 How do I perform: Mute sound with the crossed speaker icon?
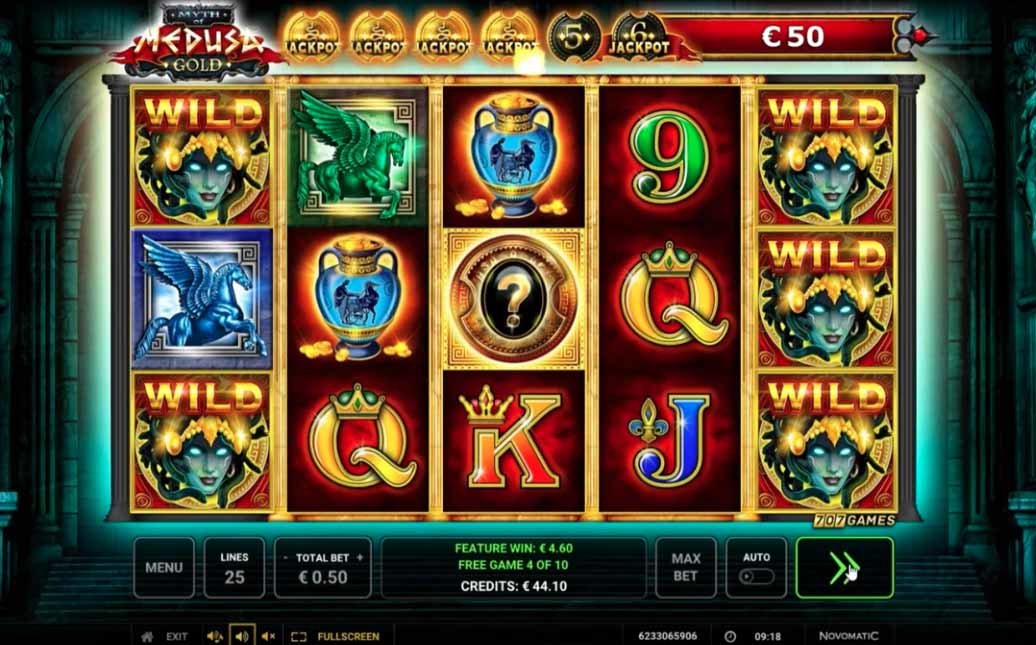pos(268,636)
